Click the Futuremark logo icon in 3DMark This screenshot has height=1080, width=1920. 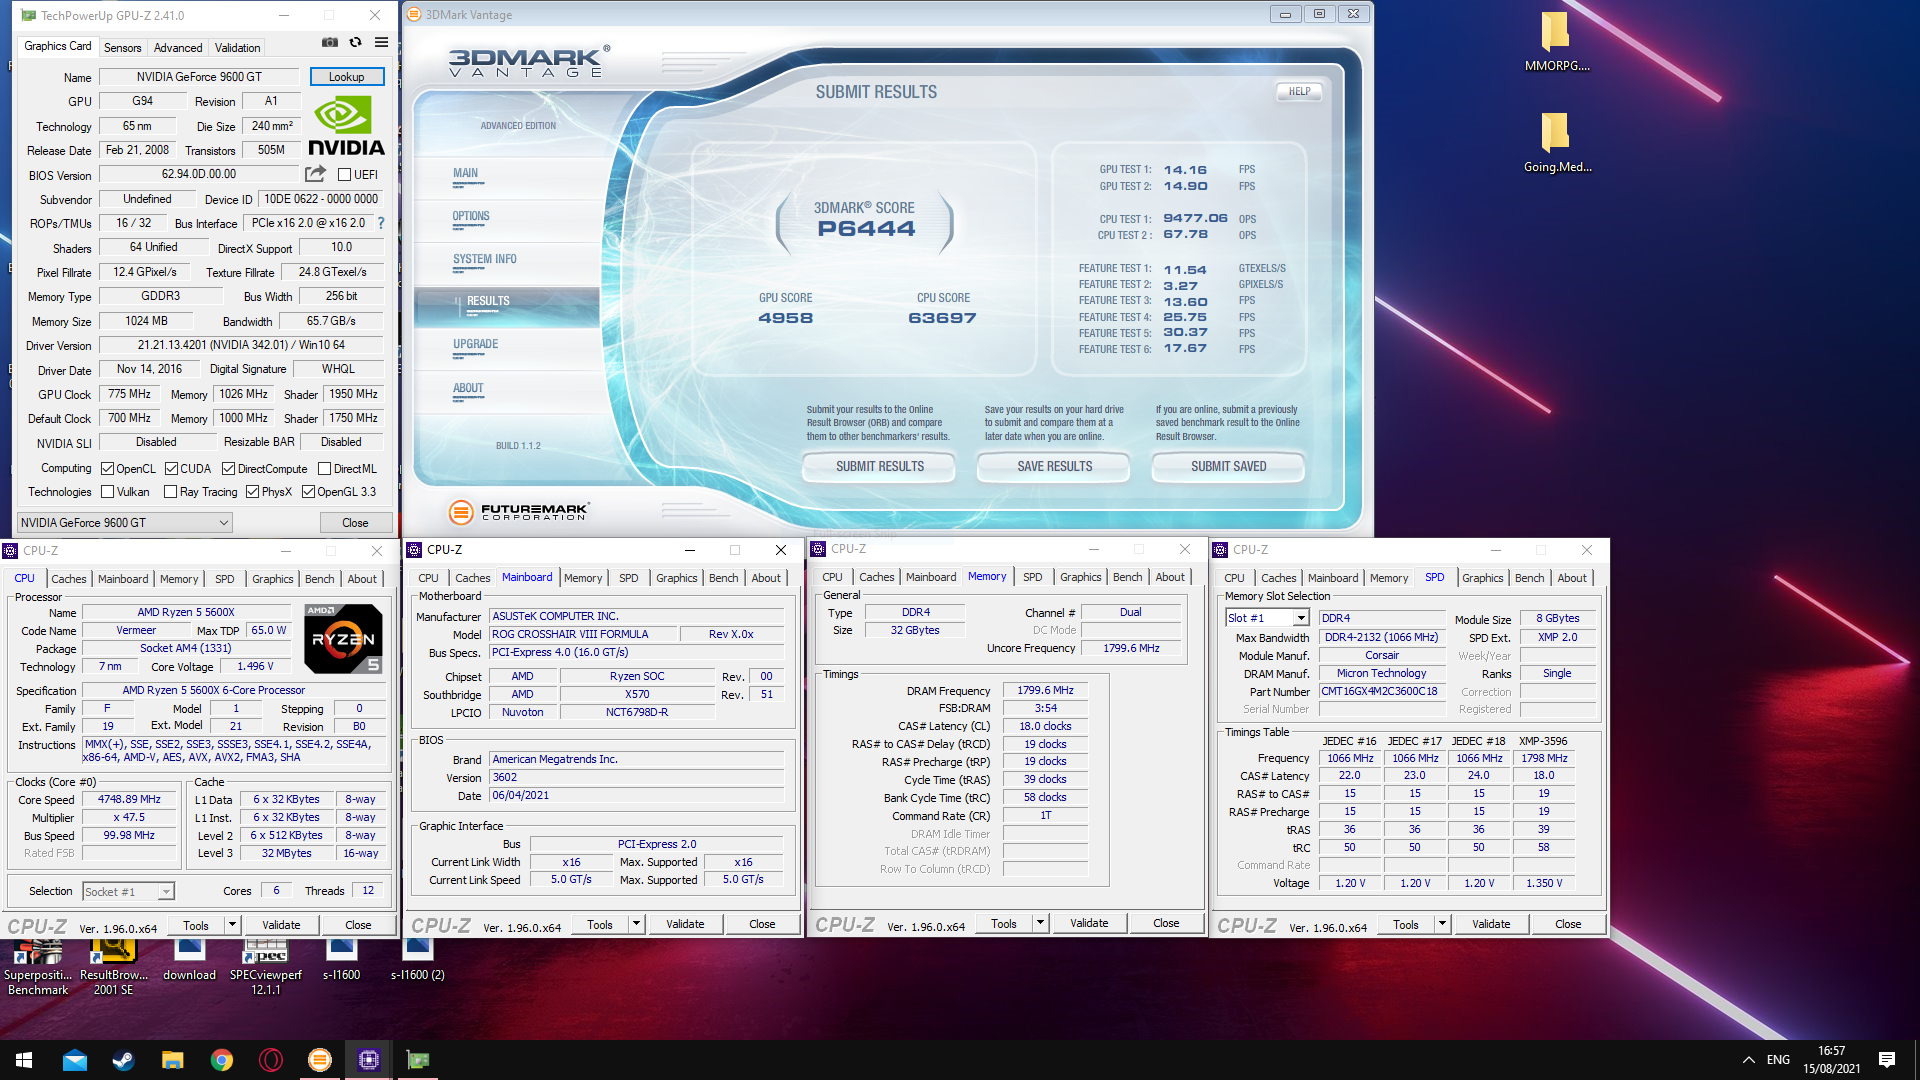460,512
